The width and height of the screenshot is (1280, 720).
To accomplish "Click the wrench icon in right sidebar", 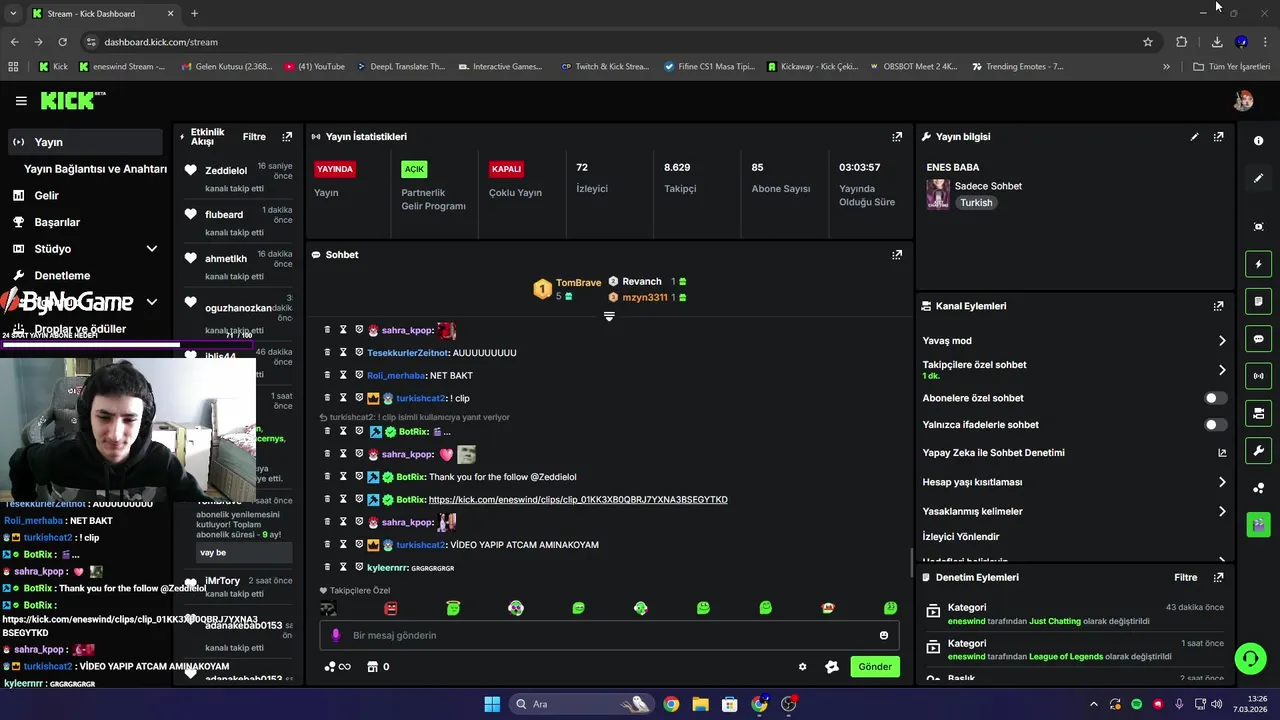I will coord(1259,450).
